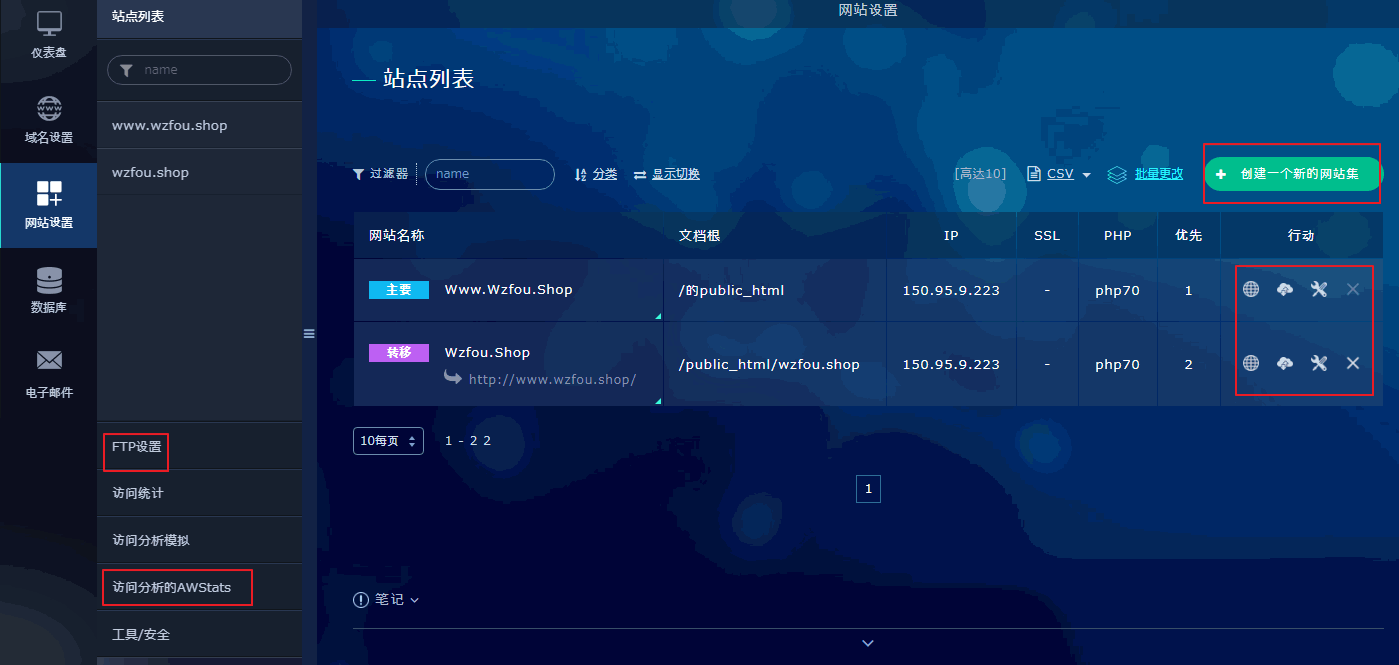Open the 10每页 page size selector
Viewport: 1399px width, 665px height.
click(388, 441)
